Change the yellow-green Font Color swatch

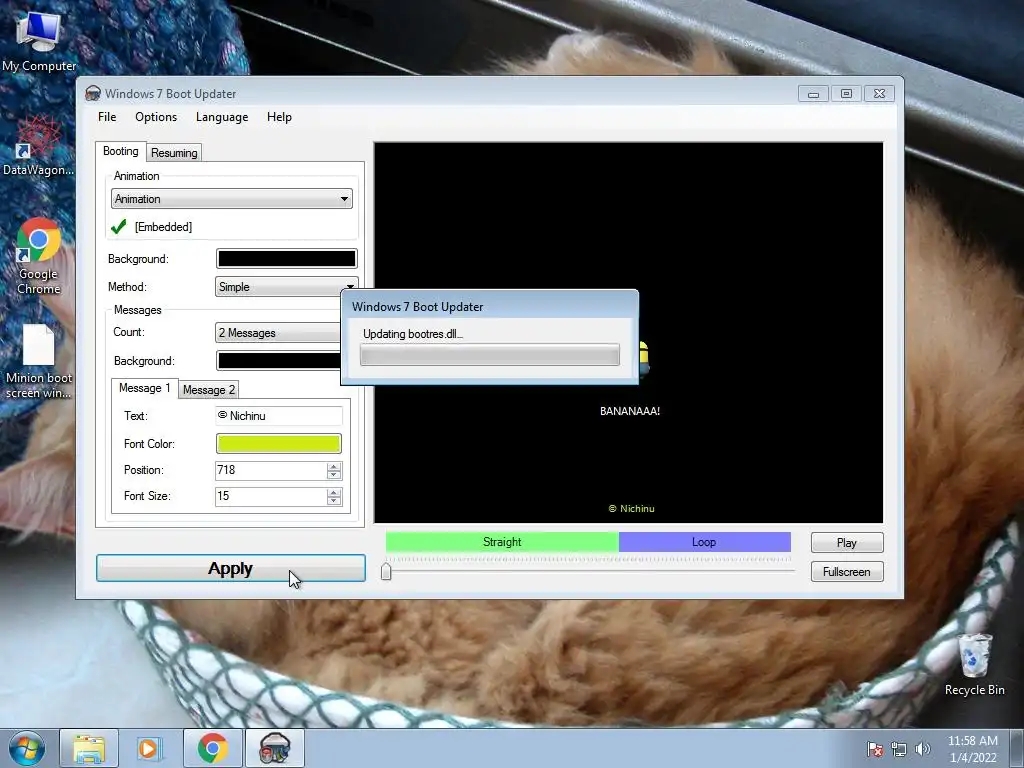click(278, 443)
